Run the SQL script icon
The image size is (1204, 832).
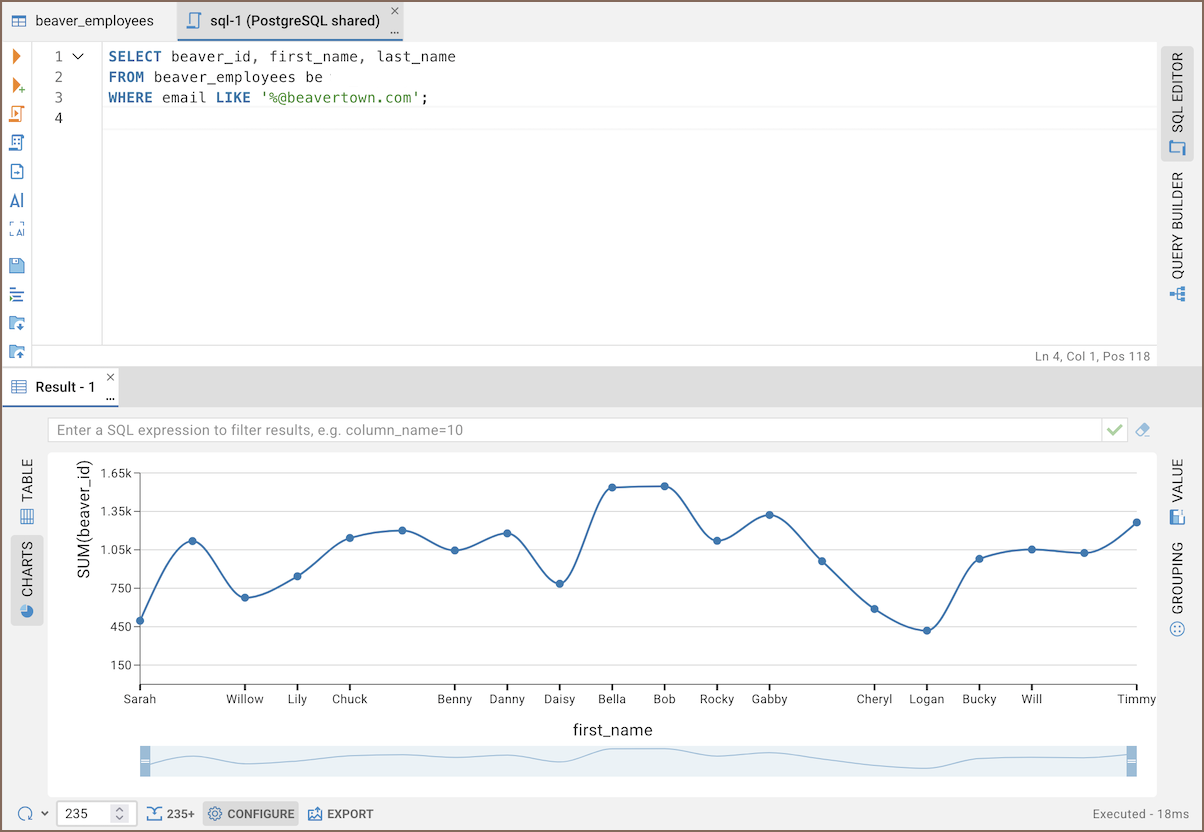point(17,114)
